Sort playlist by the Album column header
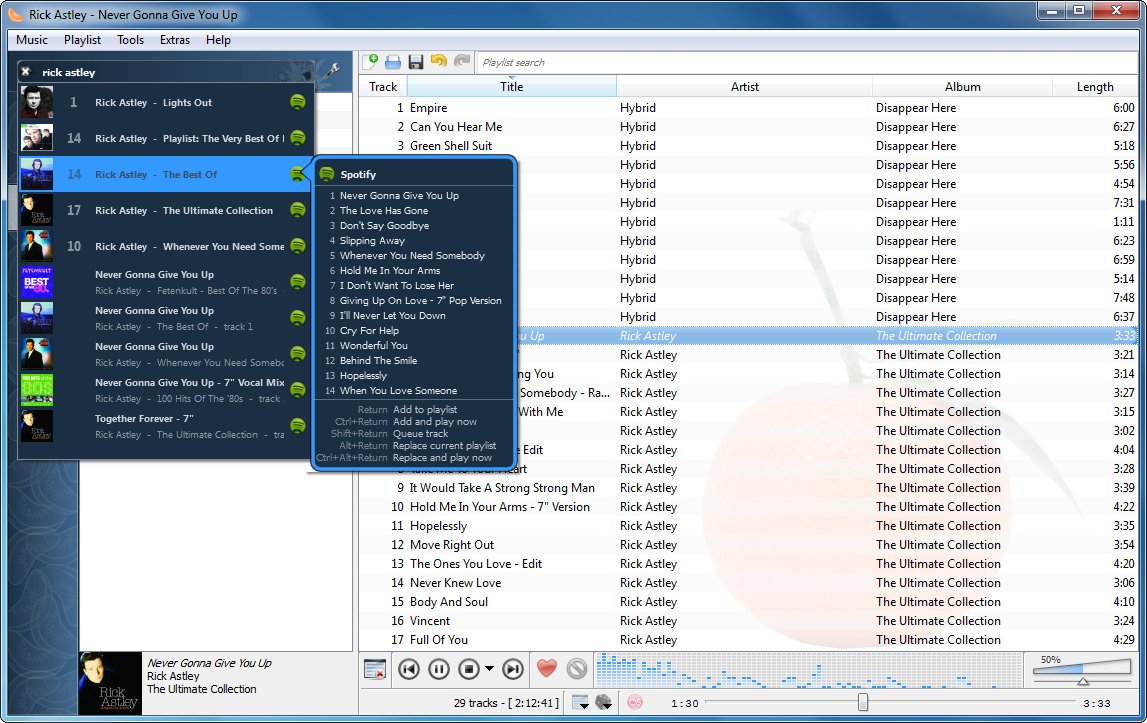 (962, 86)
